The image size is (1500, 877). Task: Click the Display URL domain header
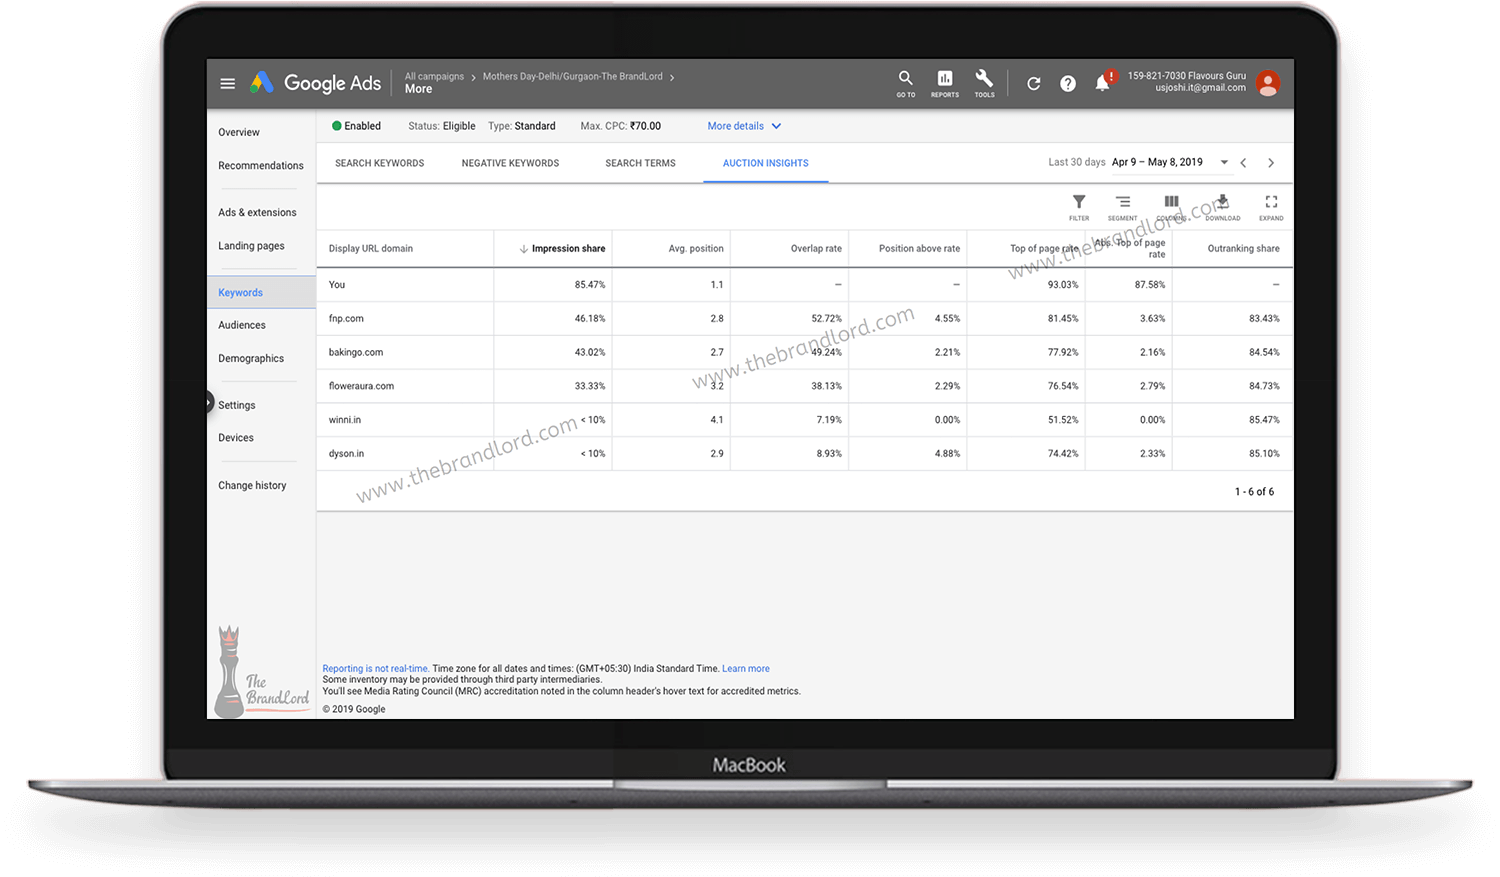pos(370,249)
